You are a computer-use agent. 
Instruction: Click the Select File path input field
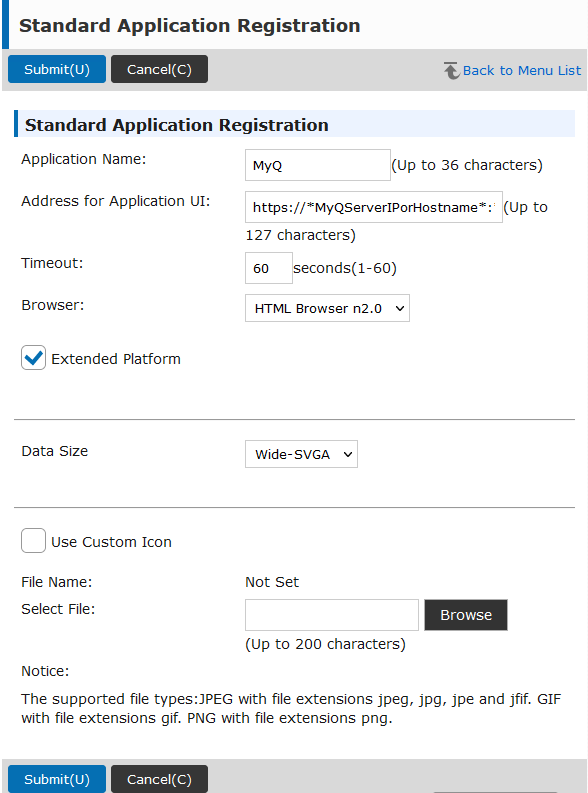click(332, 615)
